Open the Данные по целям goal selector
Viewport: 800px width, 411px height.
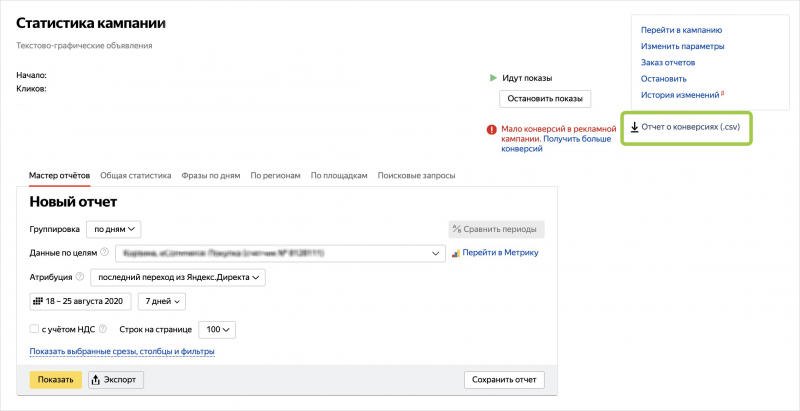click(280, 253)
